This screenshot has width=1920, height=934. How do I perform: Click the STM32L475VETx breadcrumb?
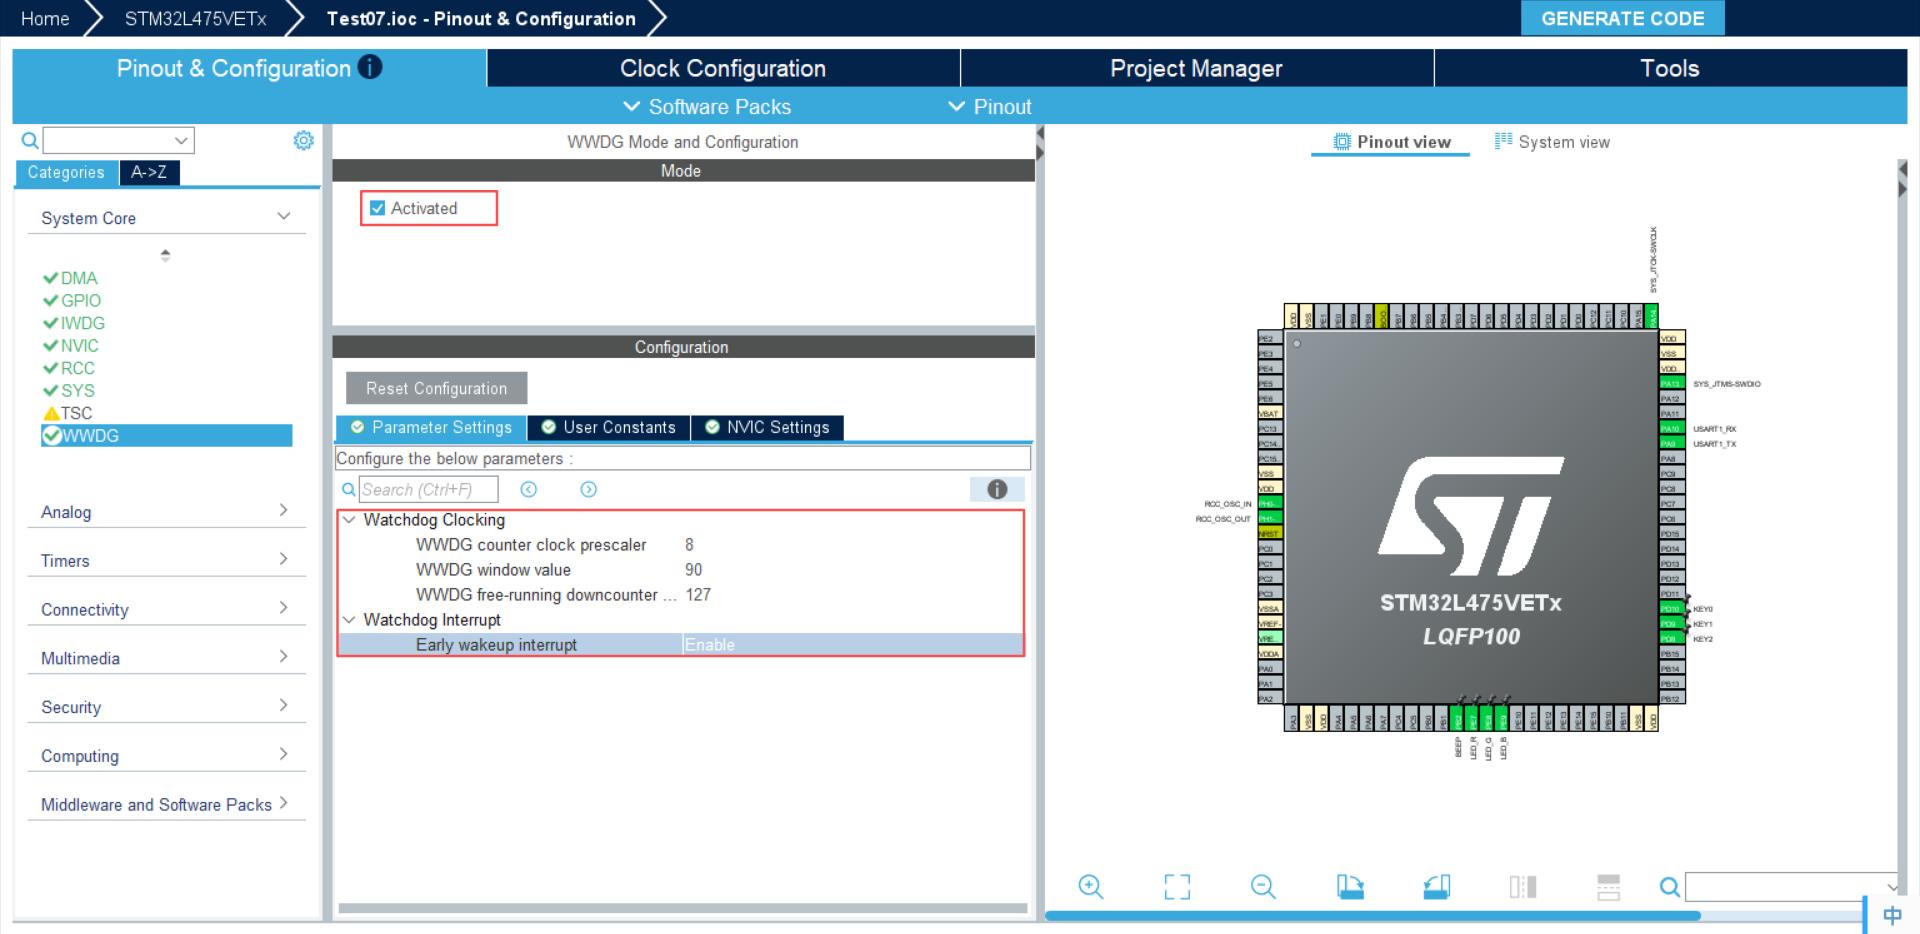pos(196,18)
